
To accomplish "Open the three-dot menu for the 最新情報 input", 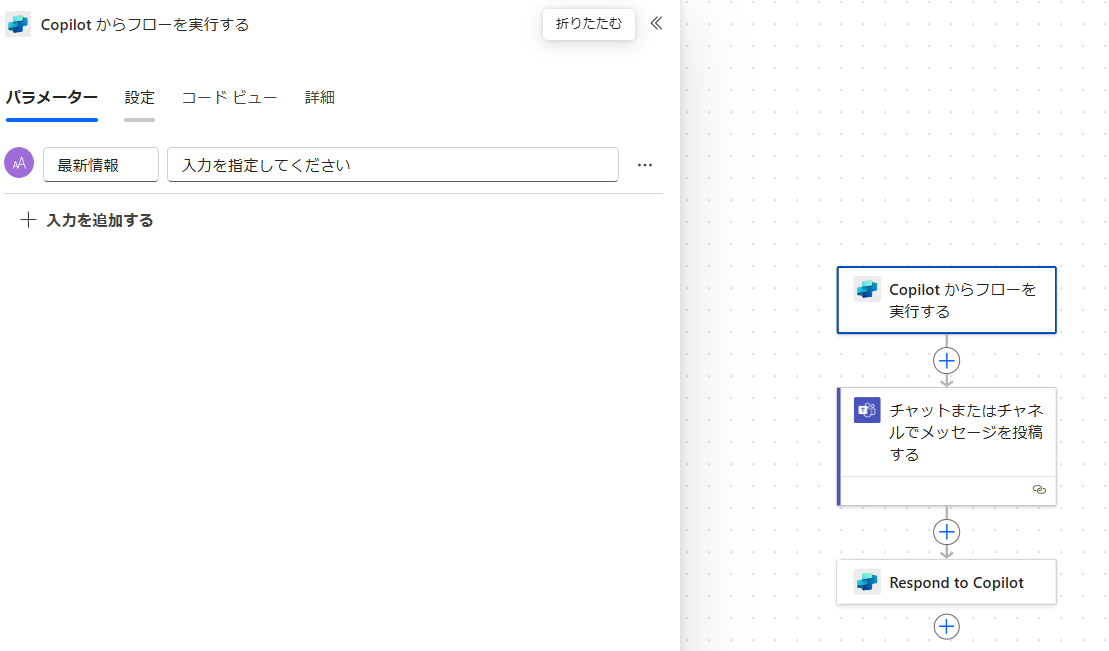I will [x=644, y=165].
